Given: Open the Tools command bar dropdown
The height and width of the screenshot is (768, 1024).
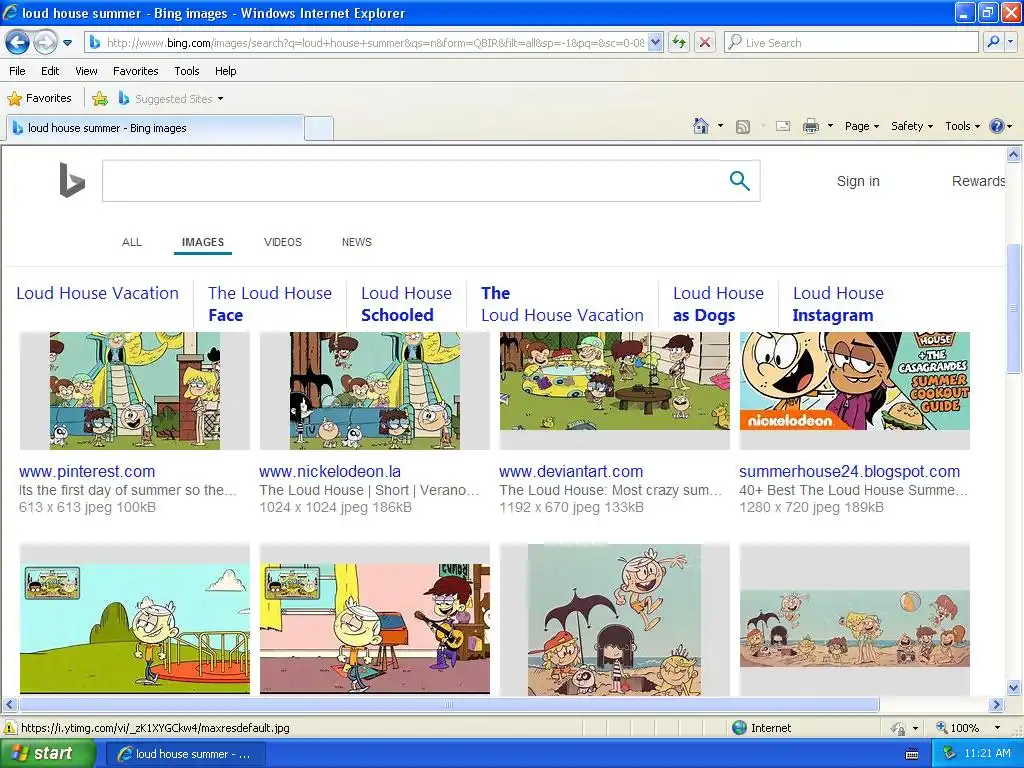Looking at the screenshot, I should pyautogui.click(x=963, y=126).
